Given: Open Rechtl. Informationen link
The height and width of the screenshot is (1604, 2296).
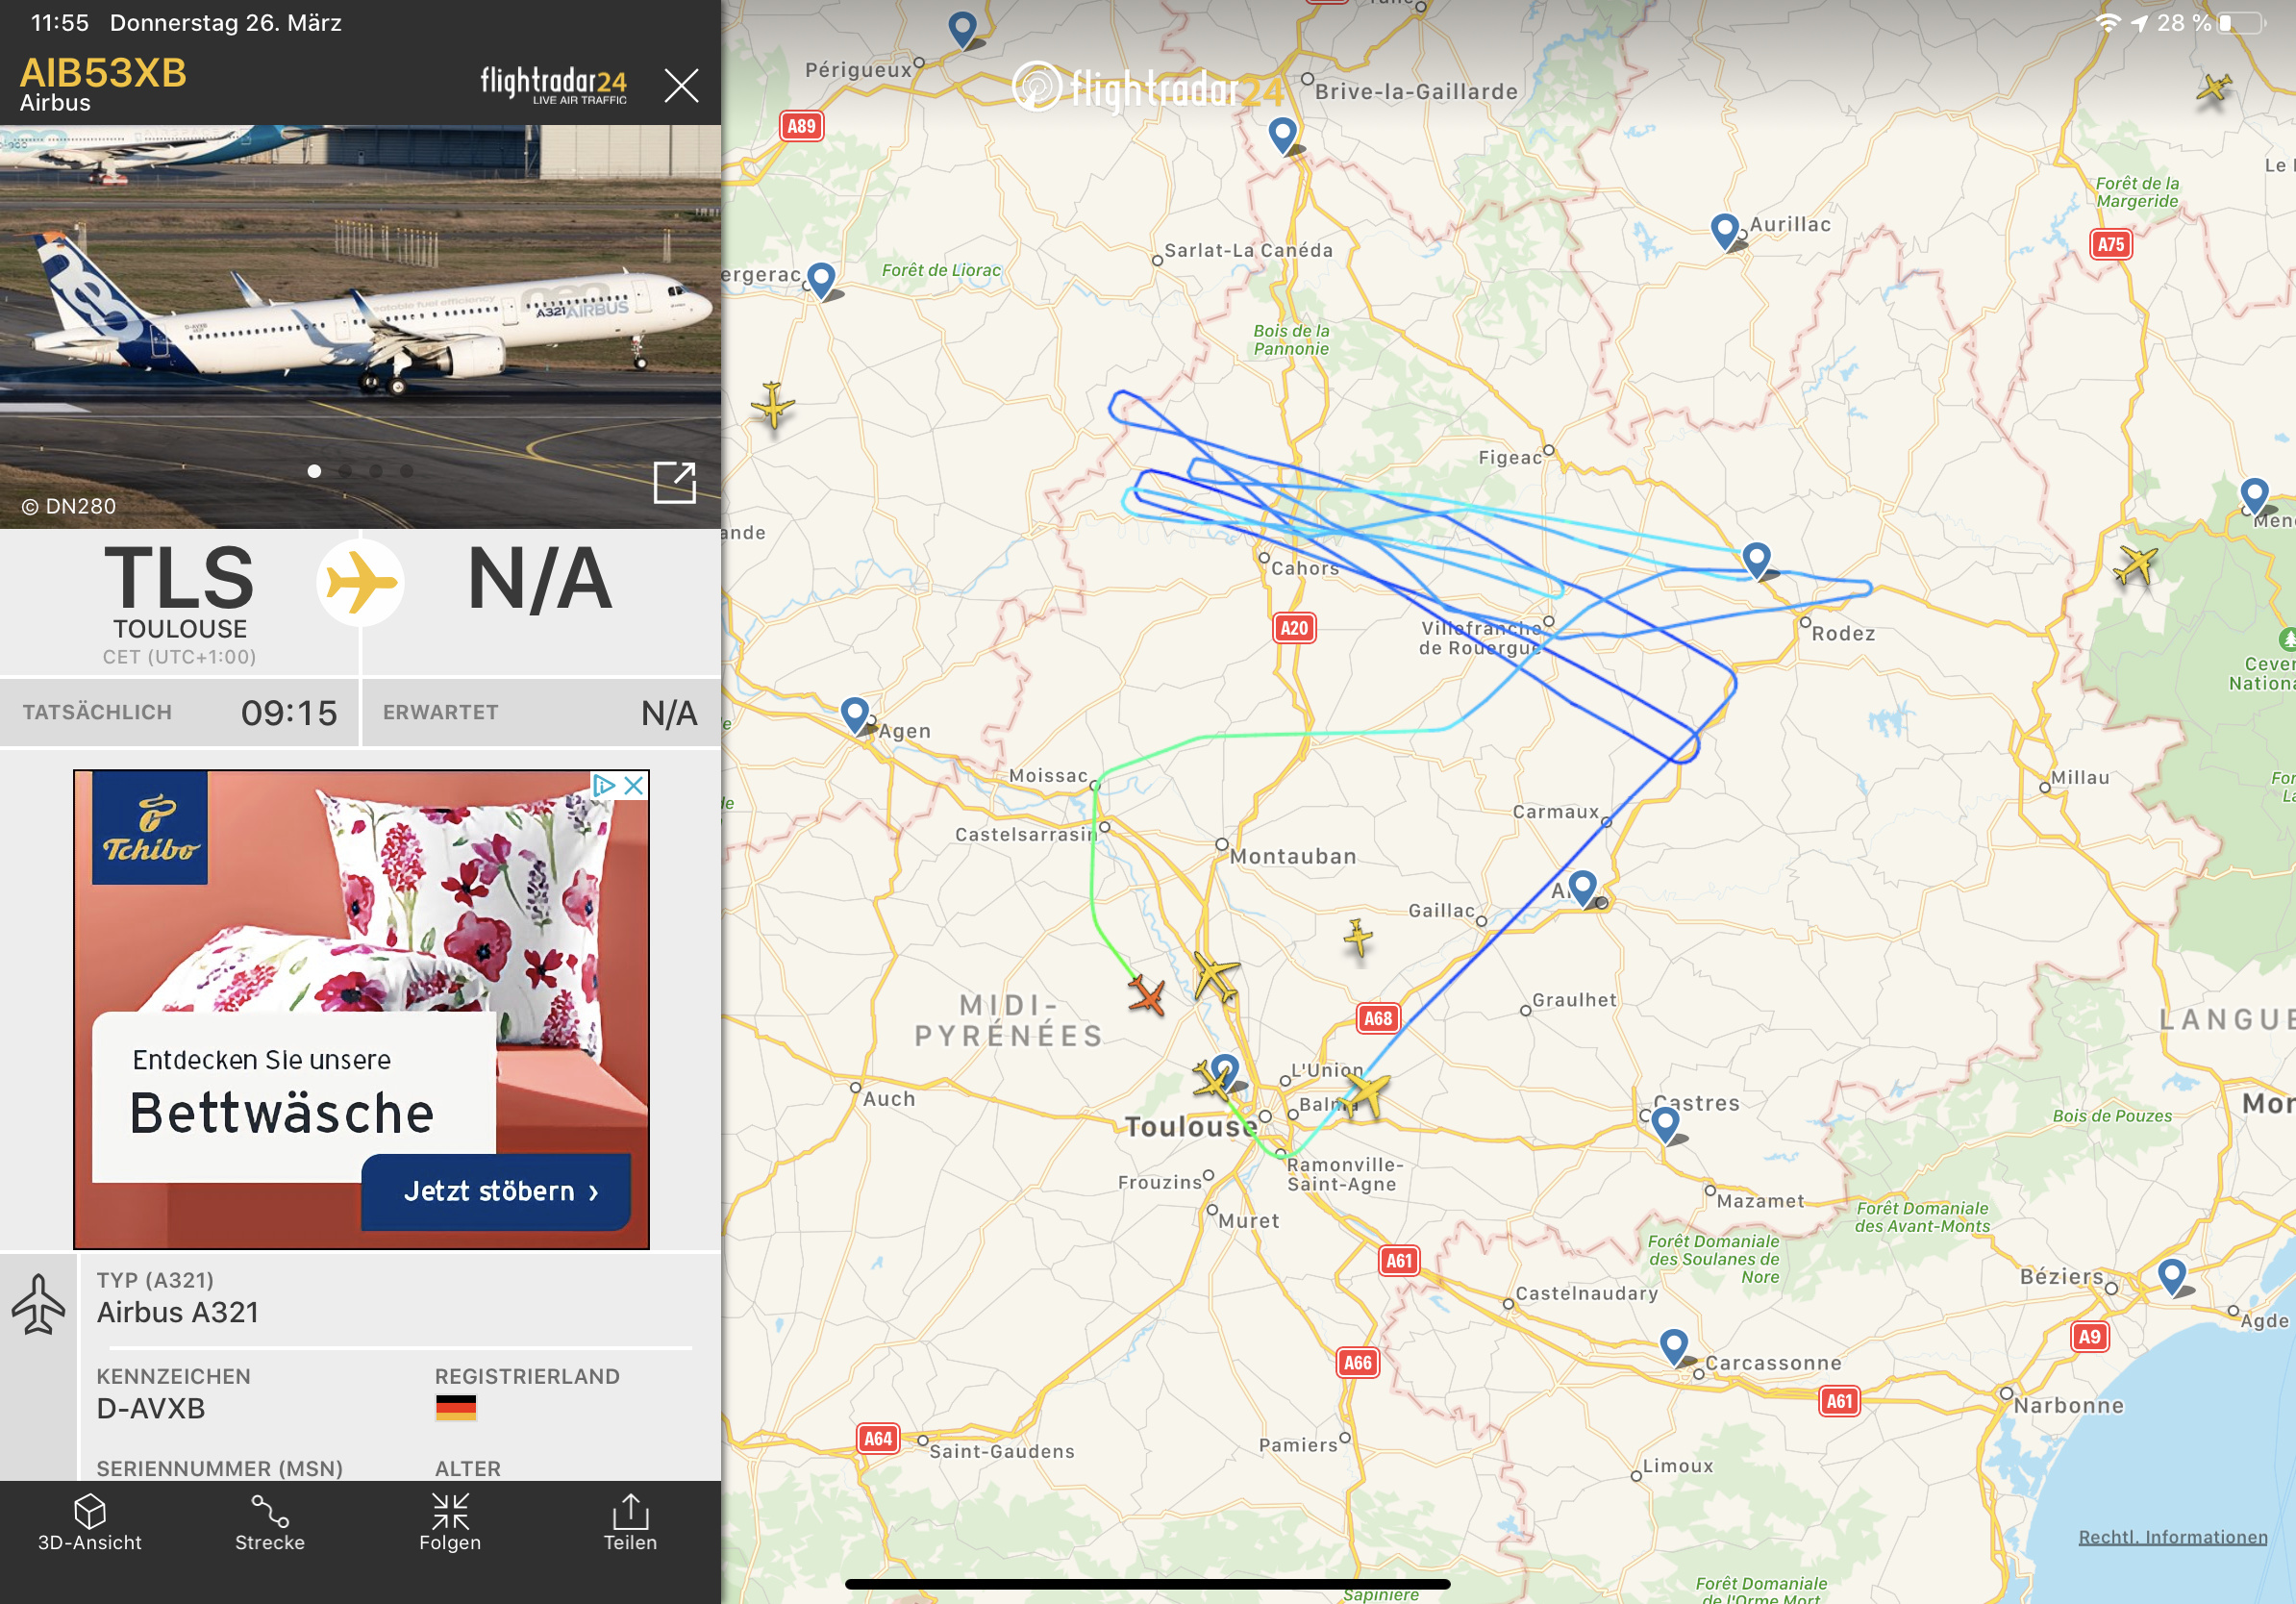Looking at the screenshot, I should click(2172, 1537).
